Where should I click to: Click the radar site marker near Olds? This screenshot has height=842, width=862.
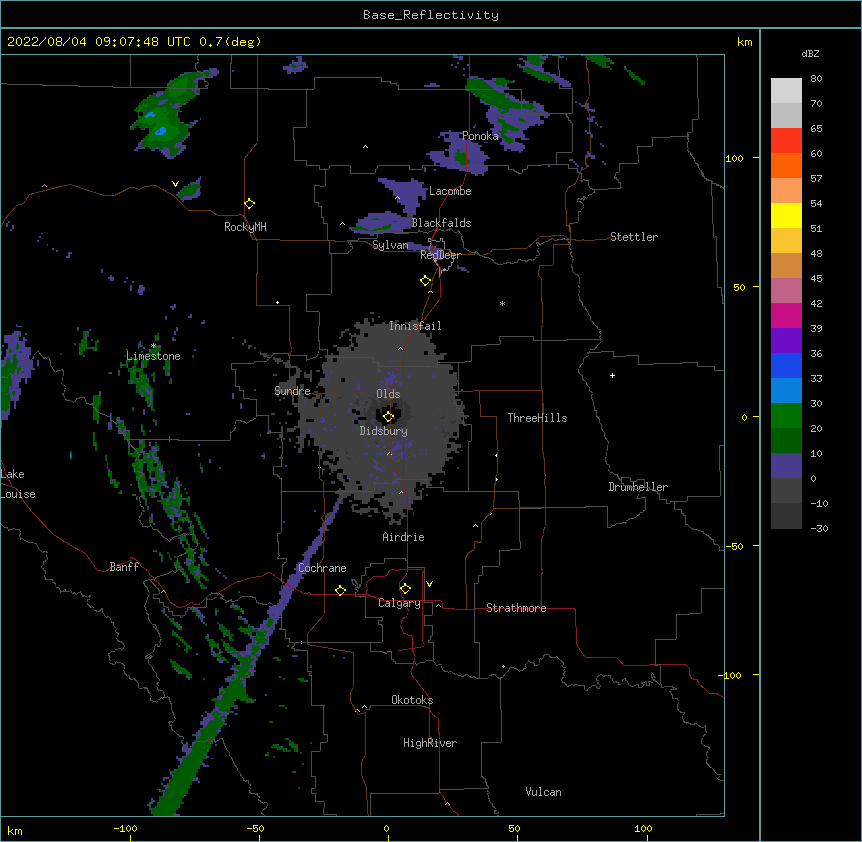click(x=388, y=417)
